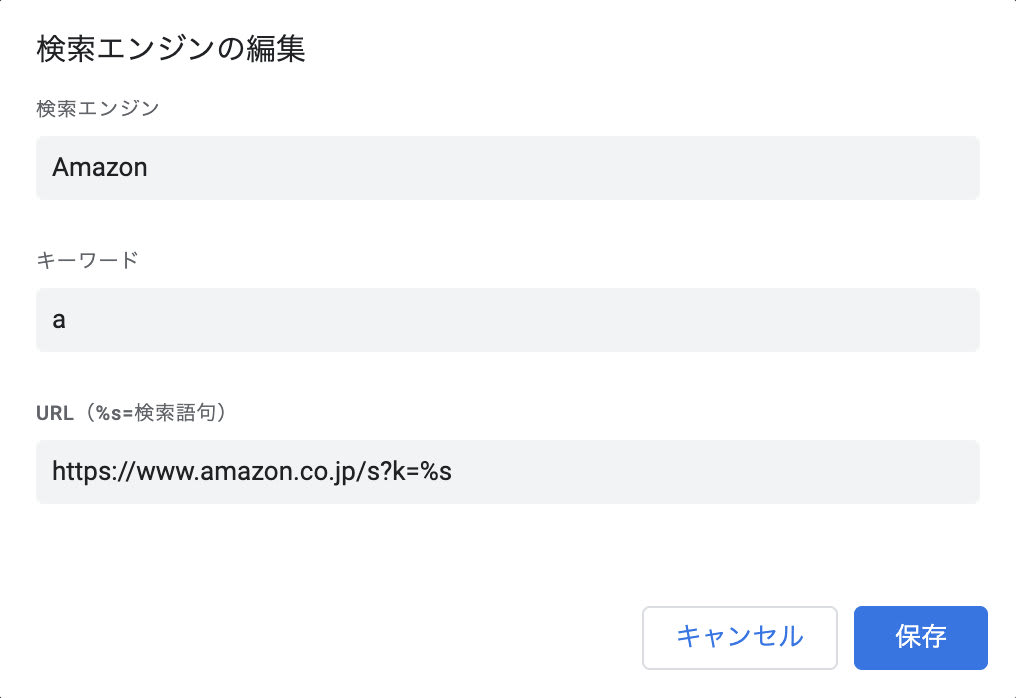The image size is (1016, 698).
Task: Click empty right side of keyword field
Action: [x=700, y=320]
